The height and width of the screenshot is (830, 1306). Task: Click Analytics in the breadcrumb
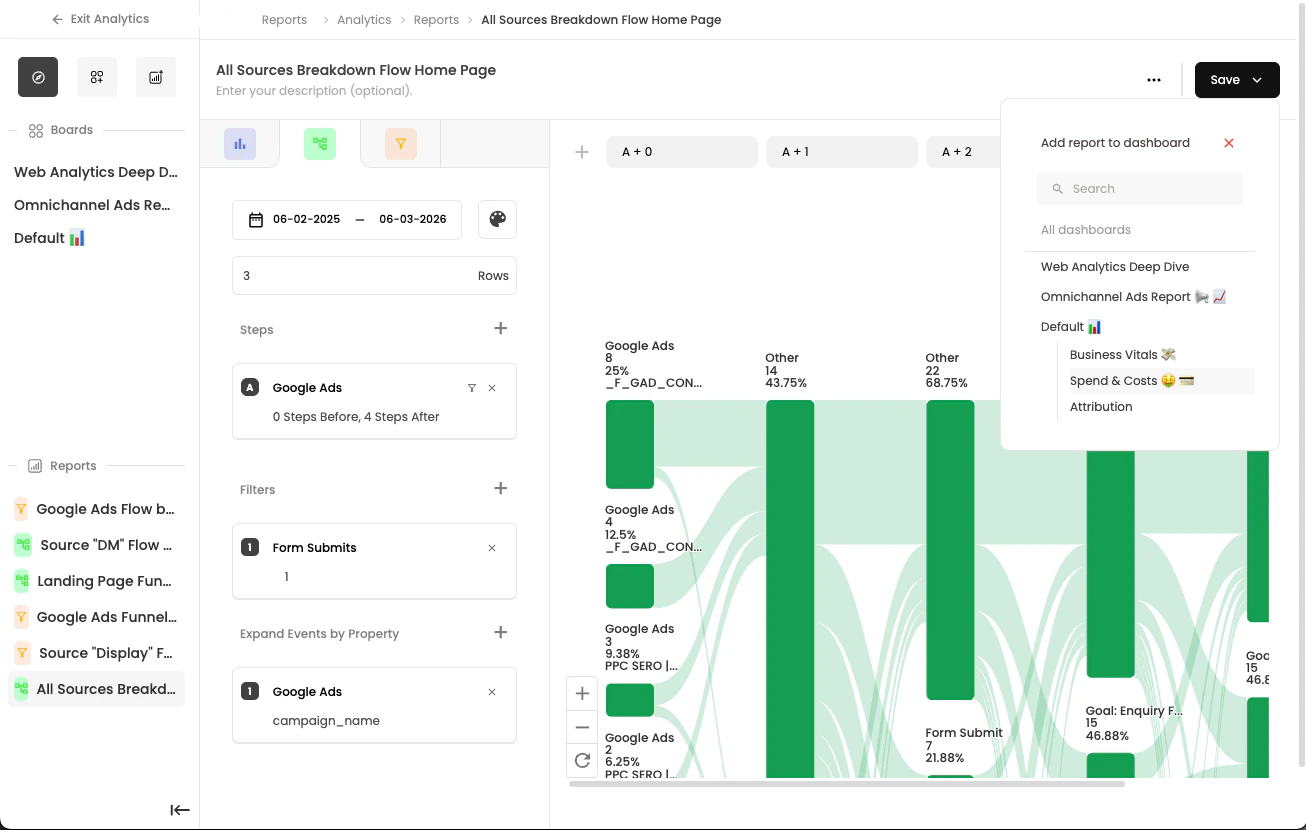pos(364,20)
